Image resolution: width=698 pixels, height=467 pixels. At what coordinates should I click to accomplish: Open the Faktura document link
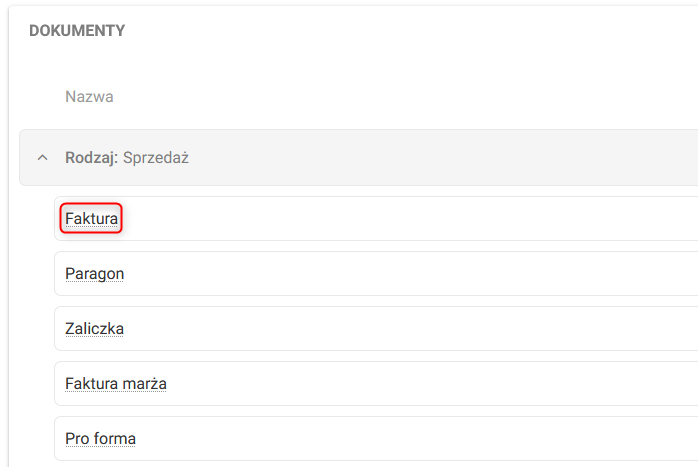91,218
